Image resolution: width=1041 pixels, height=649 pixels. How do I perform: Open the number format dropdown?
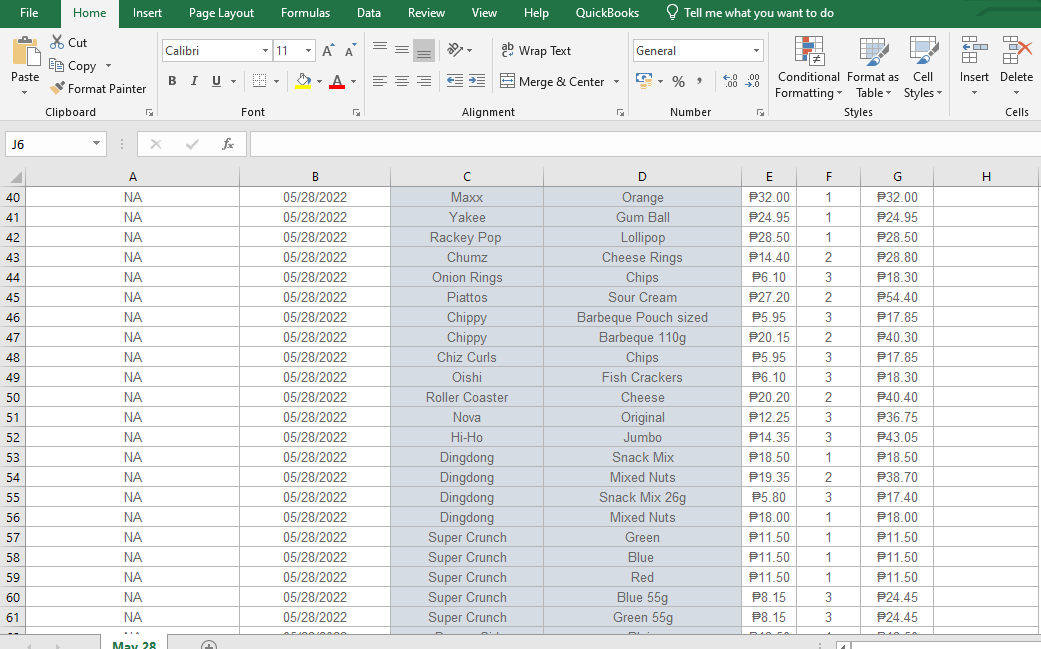click(756, 50)
